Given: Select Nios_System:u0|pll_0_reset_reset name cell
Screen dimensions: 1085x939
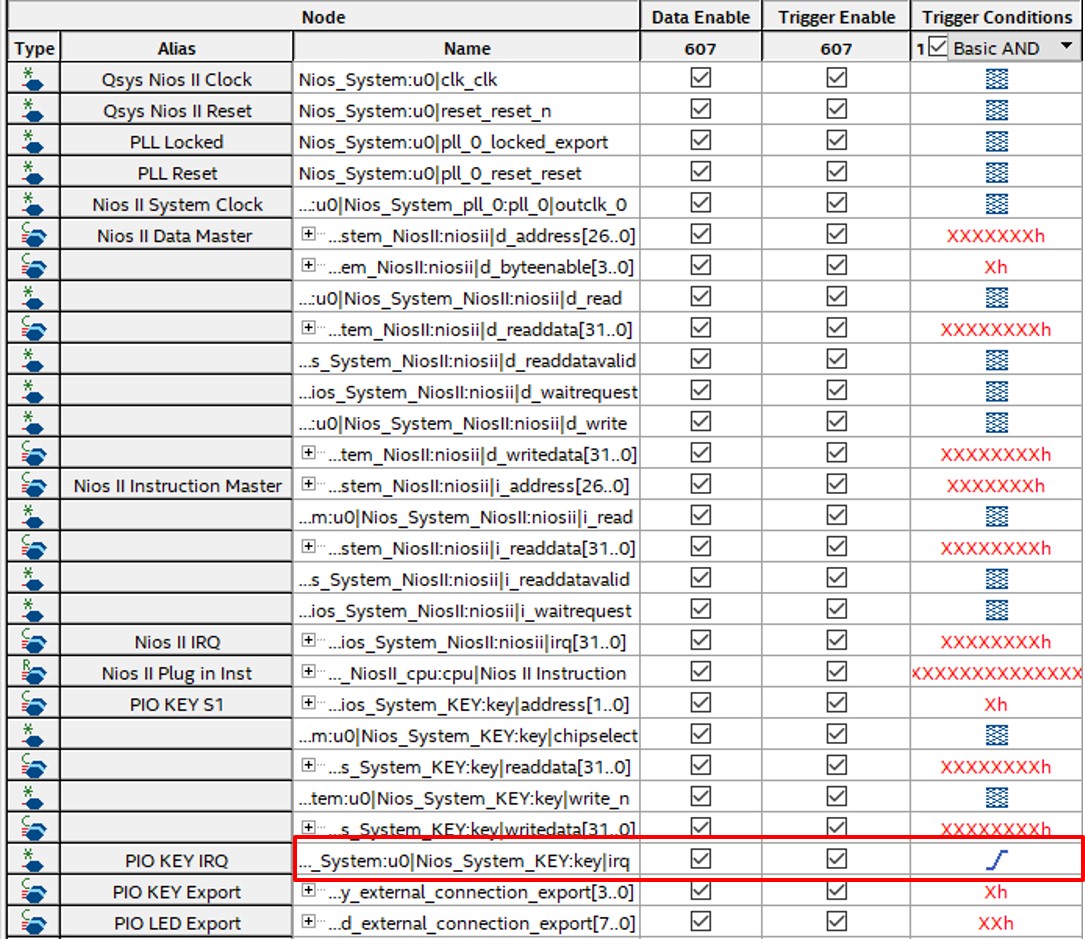Looking at the screenshot, I should click(466, 173).
